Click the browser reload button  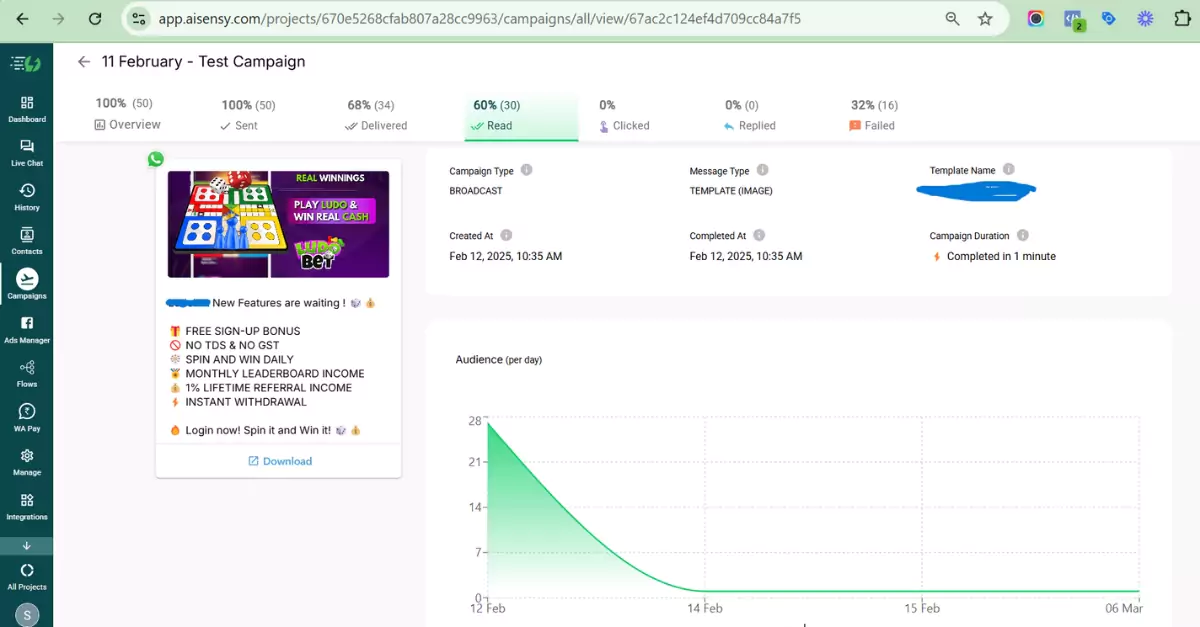coord(95,19)
